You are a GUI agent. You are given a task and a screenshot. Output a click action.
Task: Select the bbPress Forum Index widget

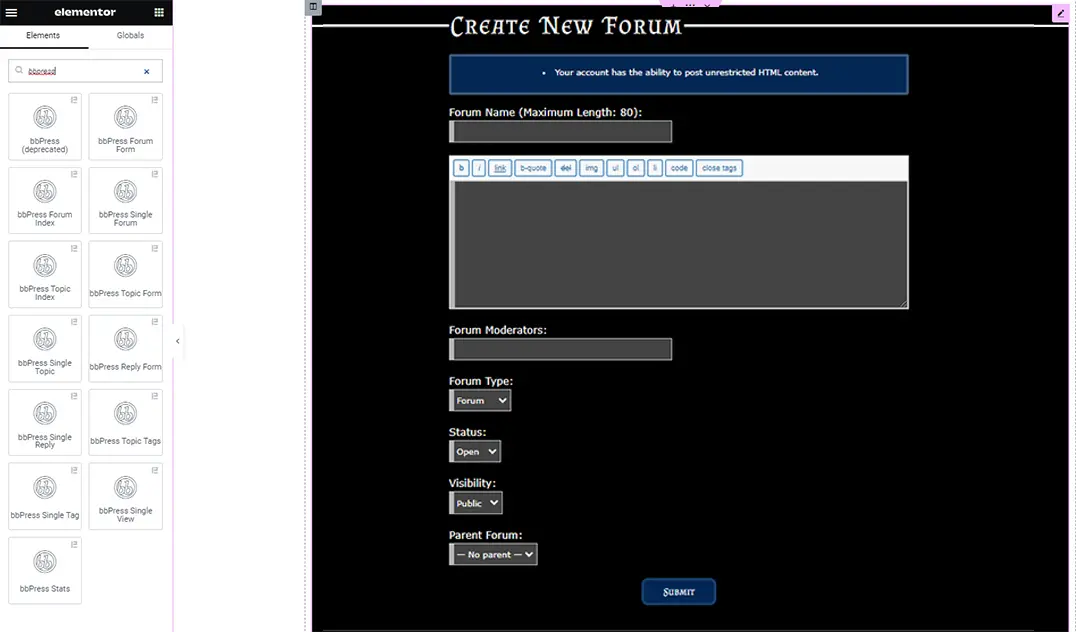[x=45, y=201]
